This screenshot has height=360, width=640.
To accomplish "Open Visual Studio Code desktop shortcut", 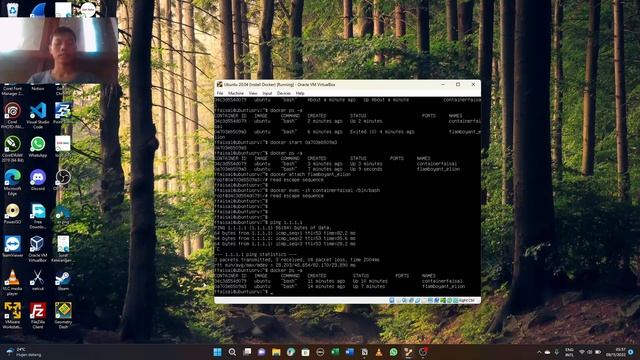I will [38, 116].
